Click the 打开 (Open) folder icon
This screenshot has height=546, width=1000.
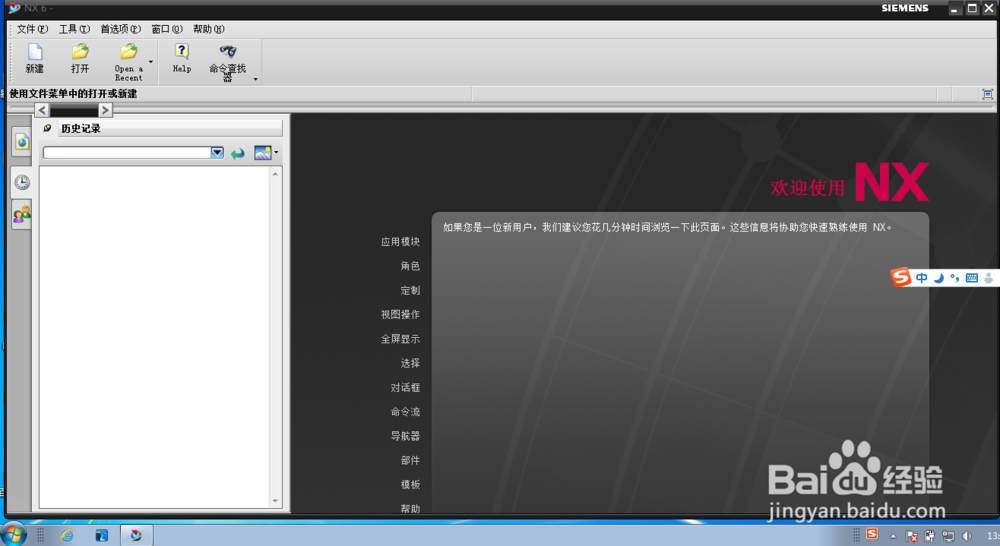tap(80, 52)
